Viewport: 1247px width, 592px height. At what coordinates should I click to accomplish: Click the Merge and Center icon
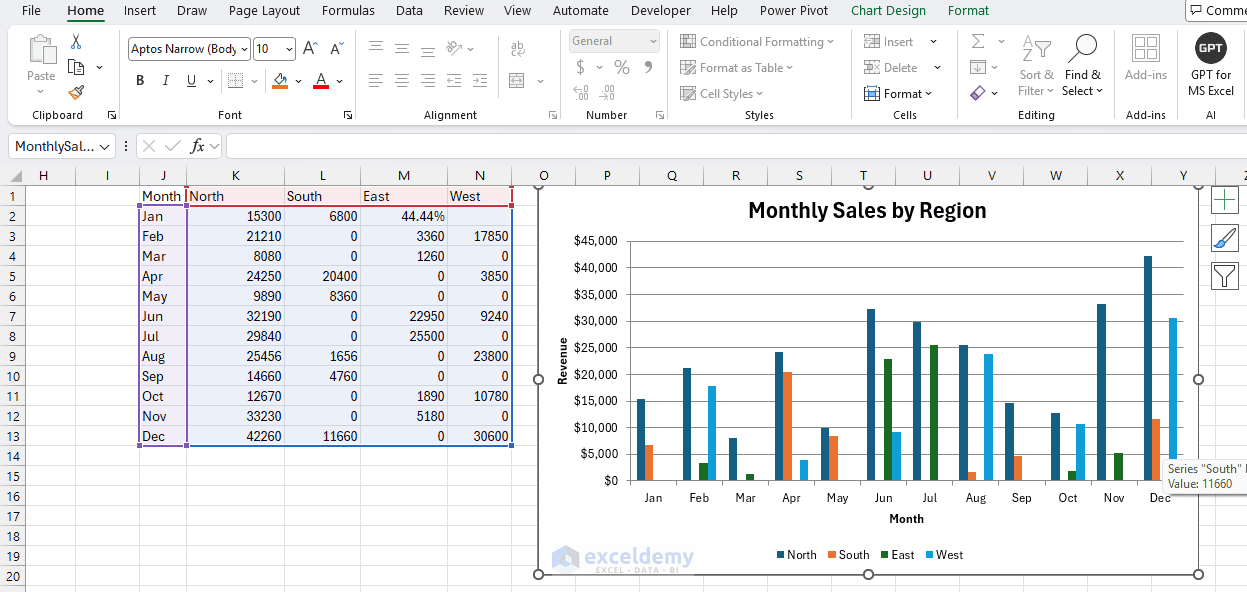(x=518, y=81)
